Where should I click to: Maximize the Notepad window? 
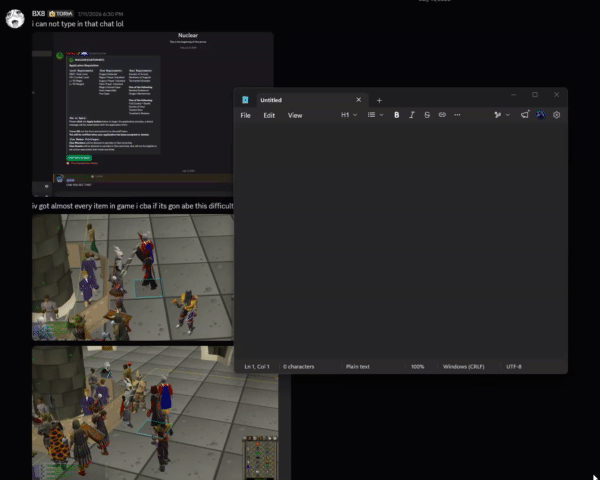535,95
